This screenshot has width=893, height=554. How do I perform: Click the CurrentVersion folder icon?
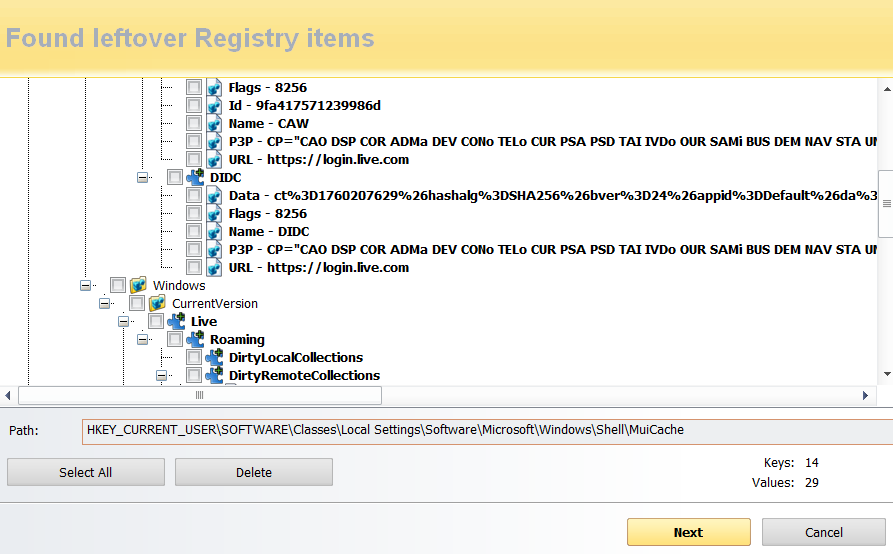point(157,303)
